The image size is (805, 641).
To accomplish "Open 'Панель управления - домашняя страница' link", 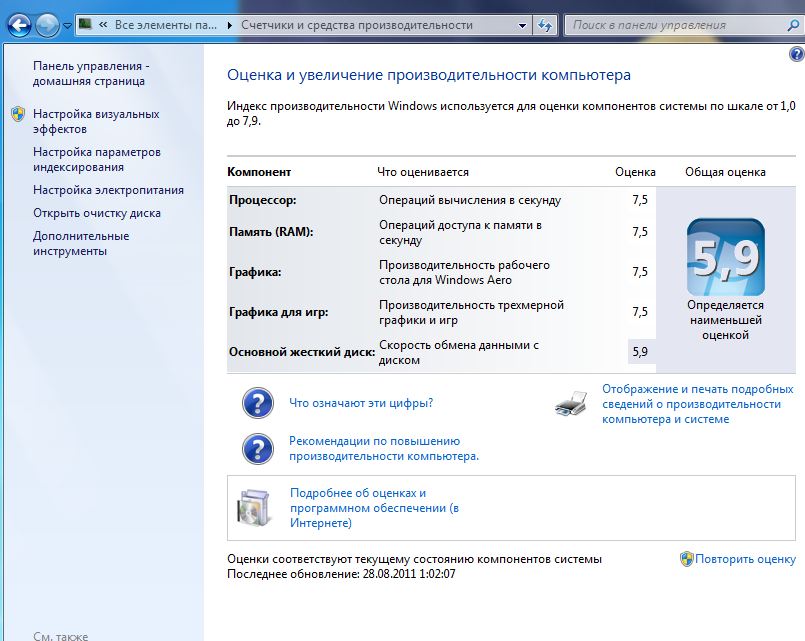I will 91,73.
